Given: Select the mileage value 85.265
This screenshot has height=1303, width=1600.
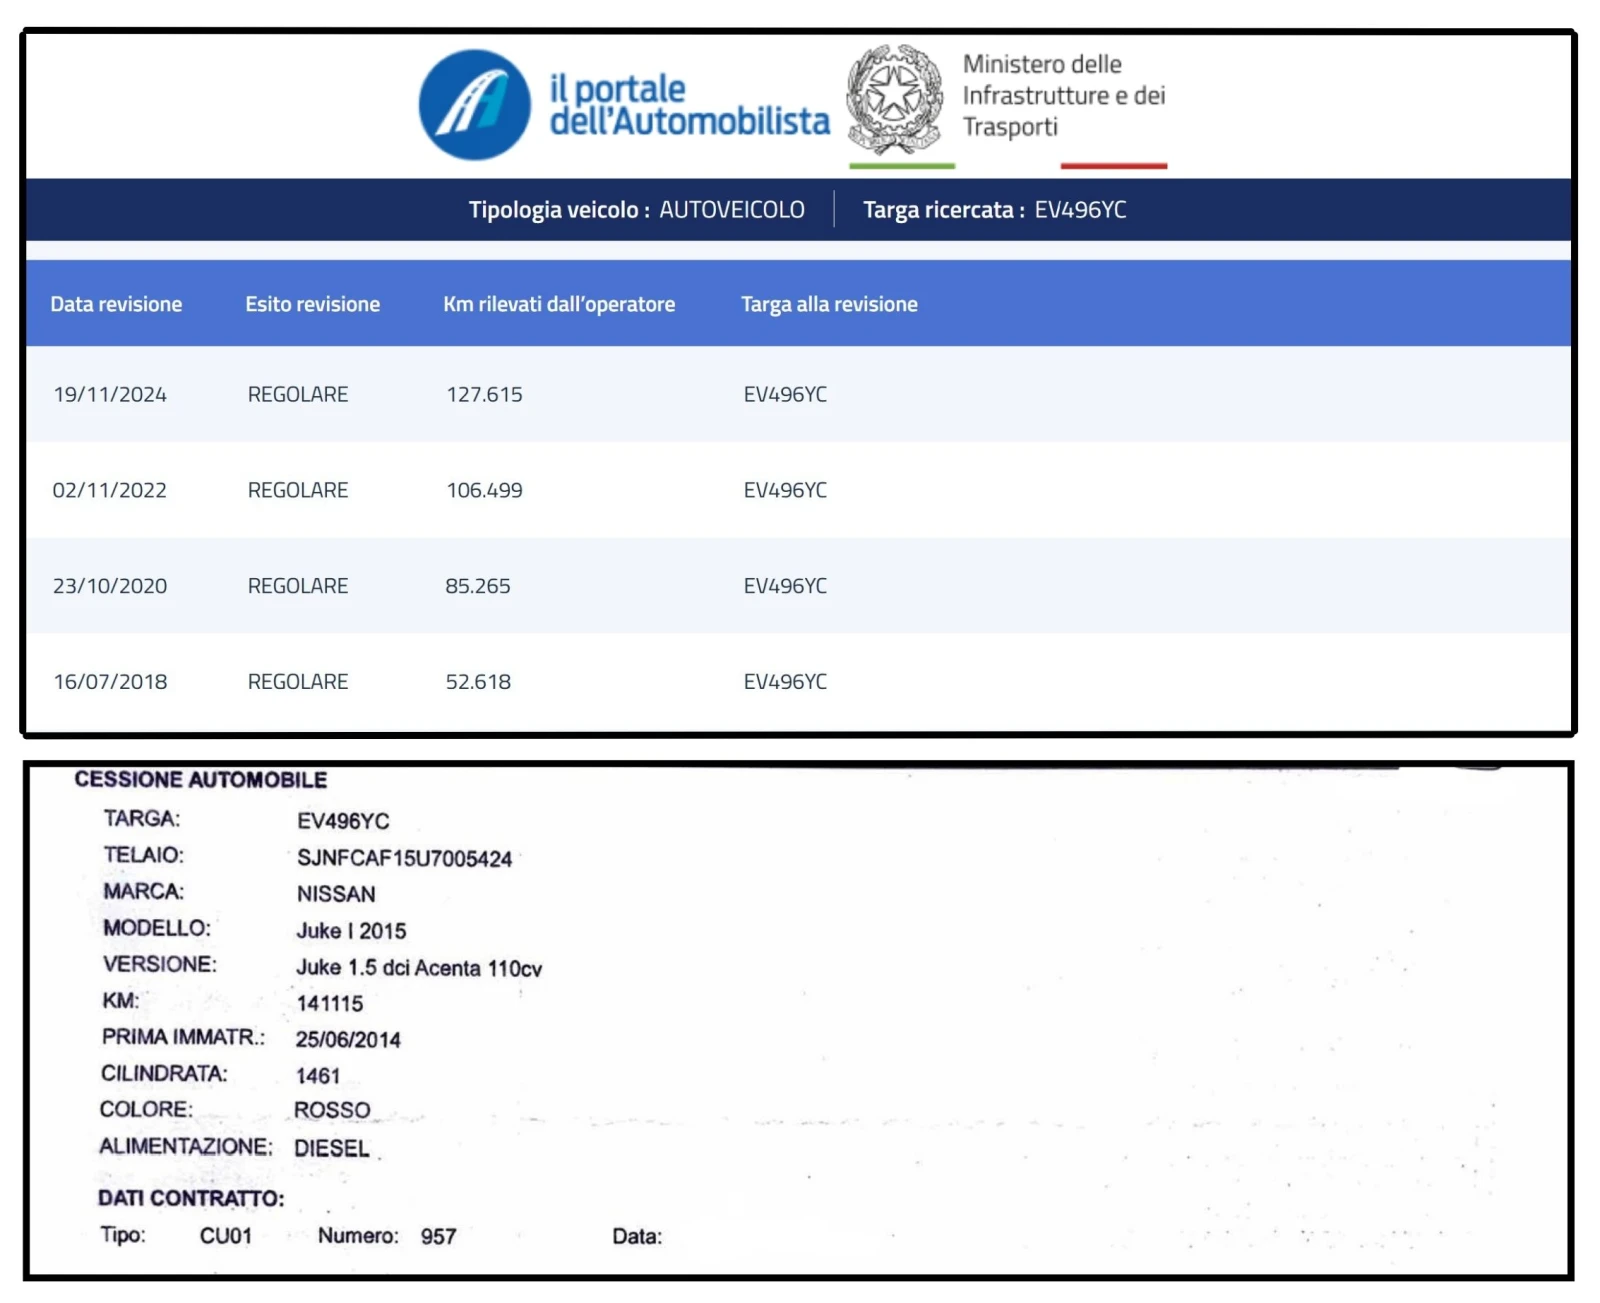Looking at the screenshot, I should 478,586.
